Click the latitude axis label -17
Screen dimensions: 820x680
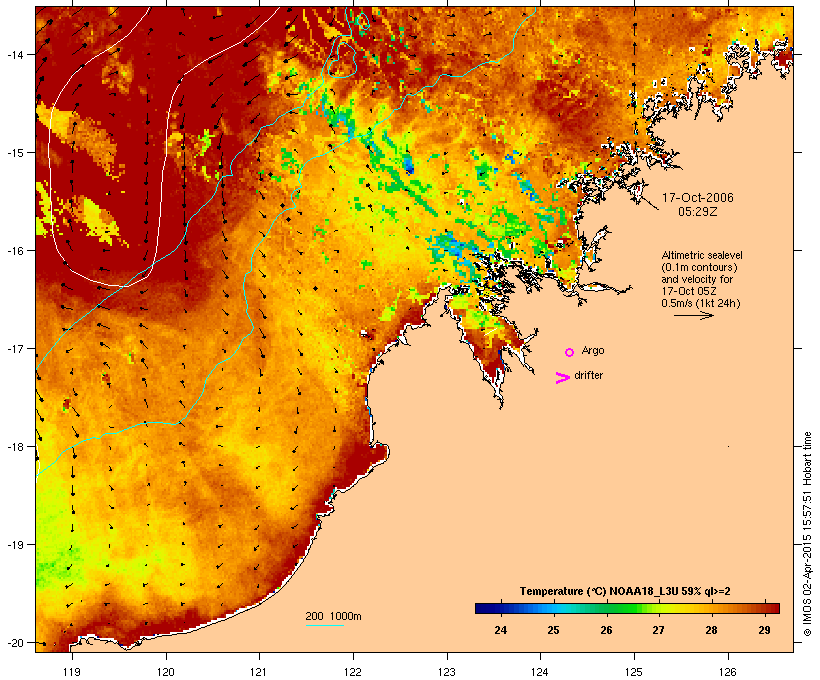click(14, 349)
